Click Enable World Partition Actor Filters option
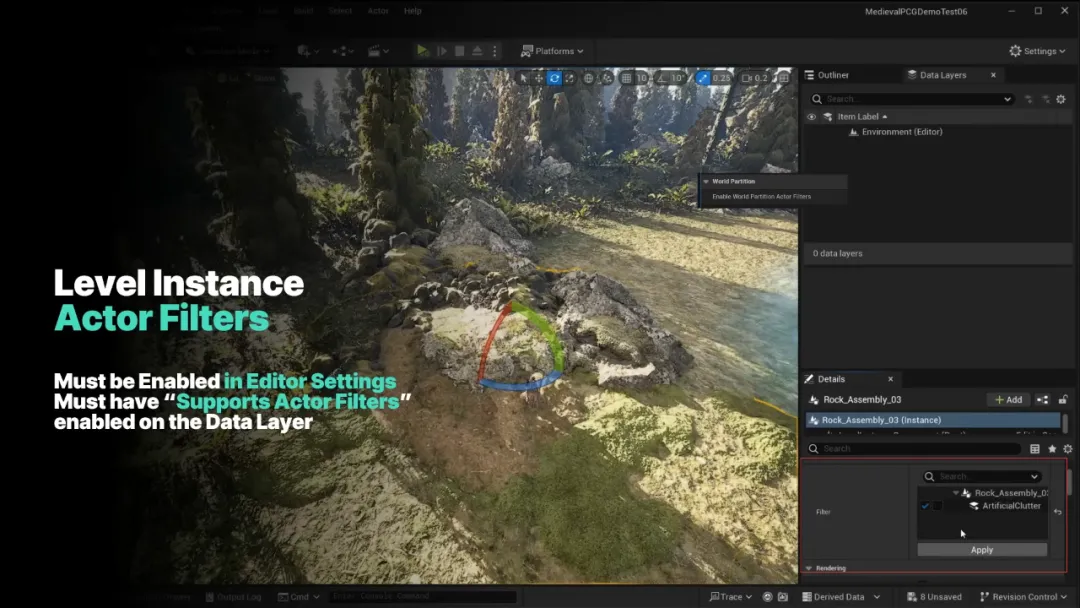 [762, 196]
